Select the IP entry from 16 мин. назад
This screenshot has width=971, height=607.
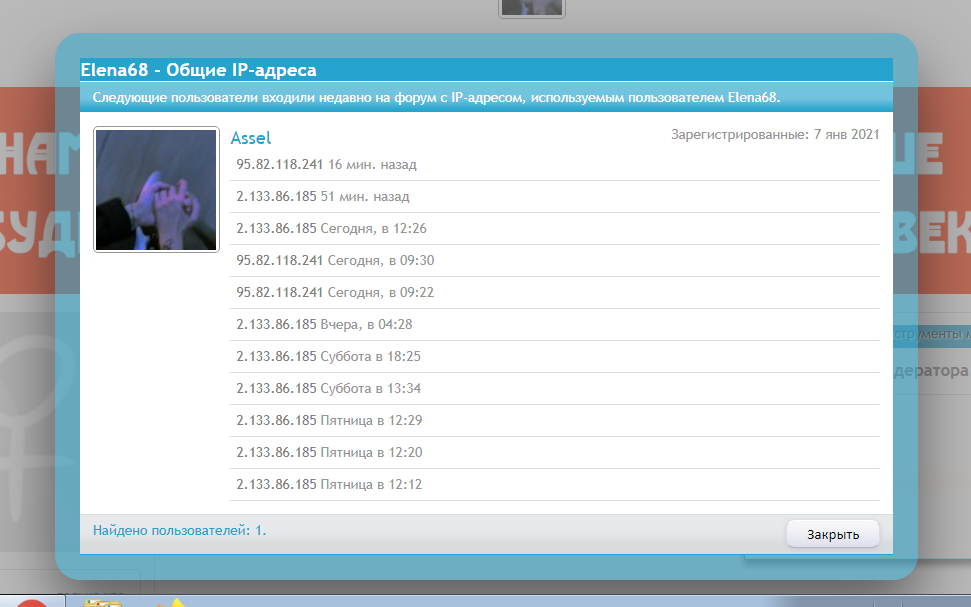click(326, 164)
